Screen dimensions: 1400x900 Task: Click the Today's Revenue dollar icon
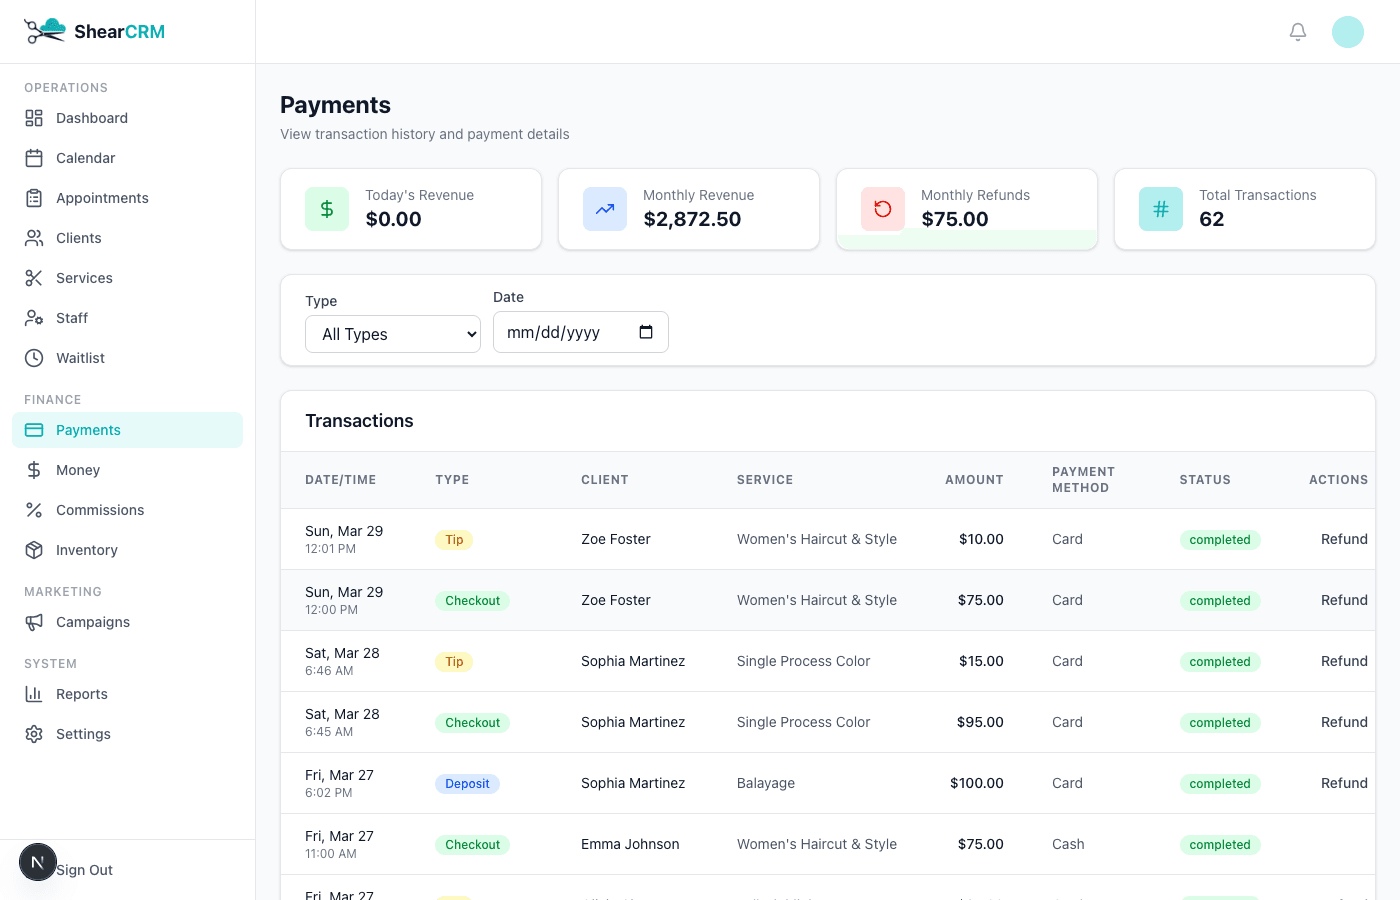(327, 209)
